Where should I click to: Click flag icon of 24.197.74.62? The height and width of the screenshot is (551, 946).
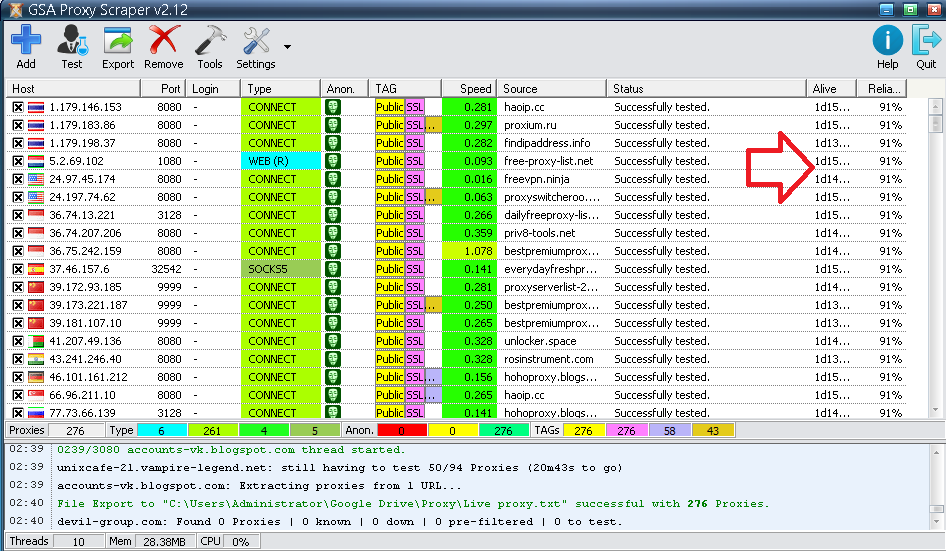(x=36, y=197)
